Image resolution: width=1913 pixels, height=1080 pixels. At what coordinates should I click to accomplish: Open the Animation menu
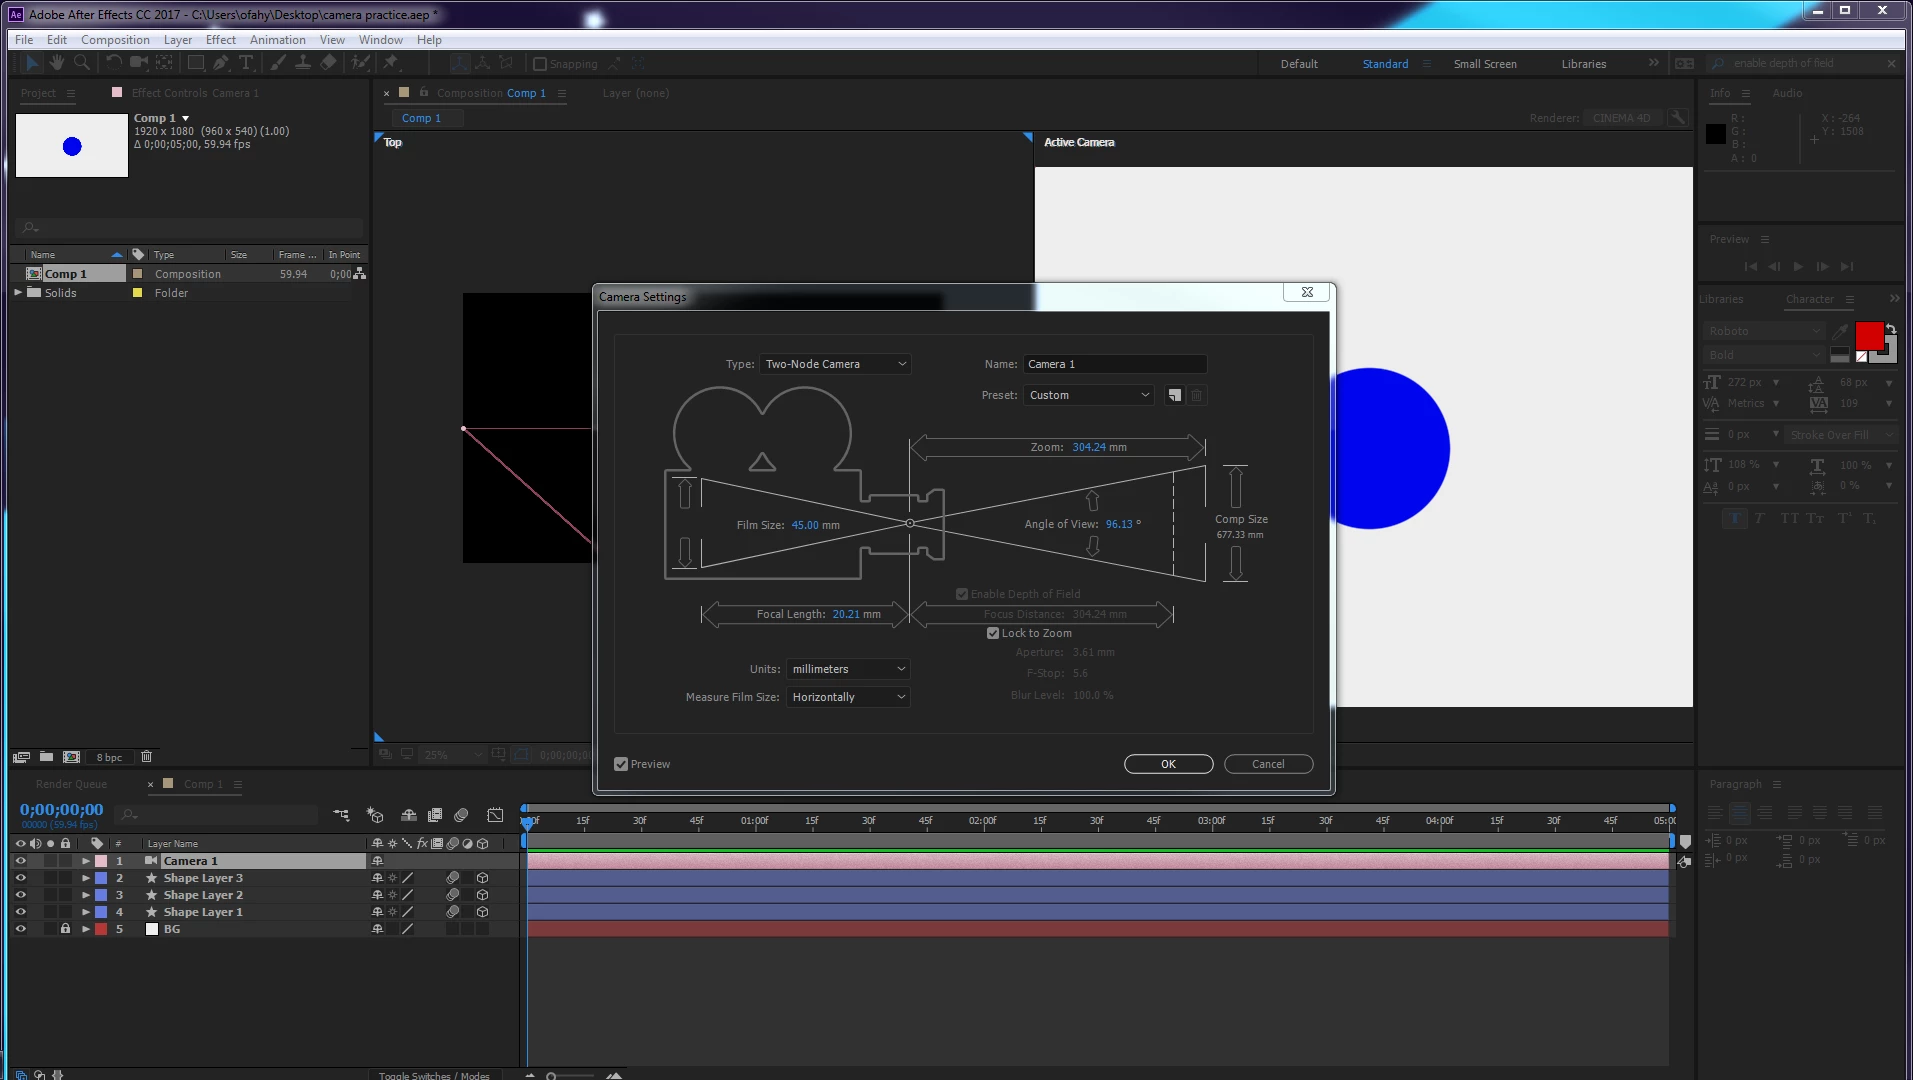[x=277, y=40]
